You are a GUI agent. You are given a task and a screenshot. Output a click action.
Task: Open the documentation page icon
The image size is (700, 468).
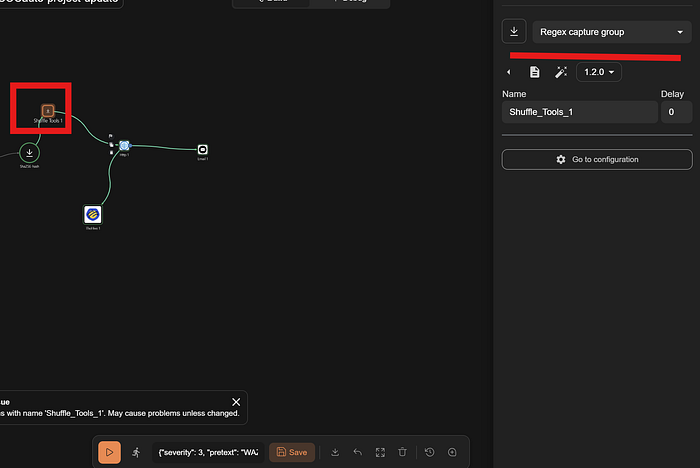point(534,72)
